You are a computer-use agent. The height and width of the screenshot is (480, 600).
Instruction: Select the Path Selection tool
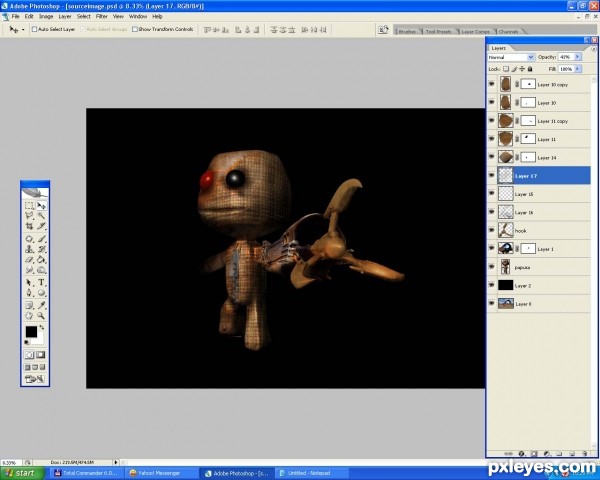point(29,282)
